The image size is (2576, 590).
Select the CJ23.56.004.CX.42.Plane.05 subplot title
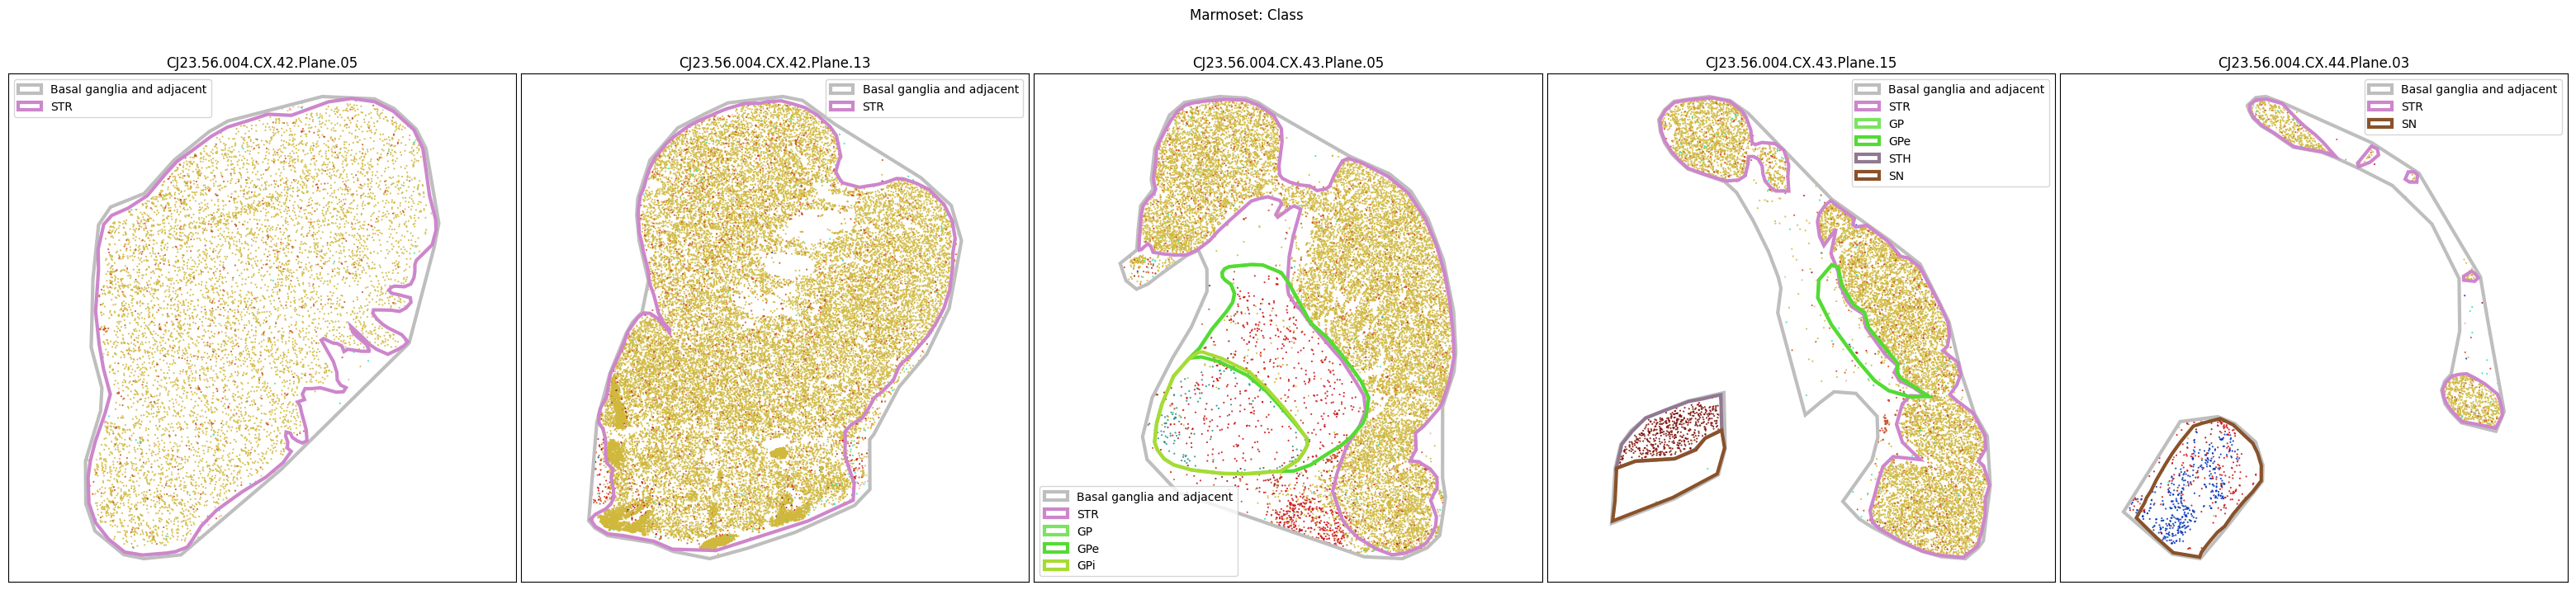pos(261,63)
